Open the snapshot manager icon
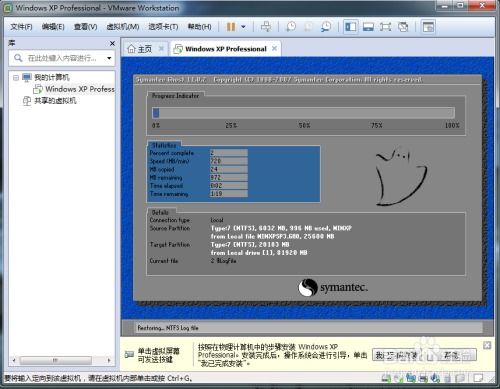 tap(326, 27)
